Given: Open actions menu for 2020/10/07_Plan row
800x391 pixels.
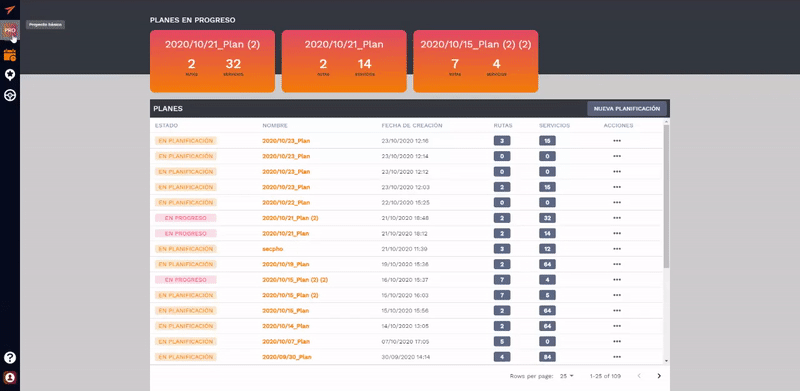Looking at the screenshot, I should coord(617,341).
